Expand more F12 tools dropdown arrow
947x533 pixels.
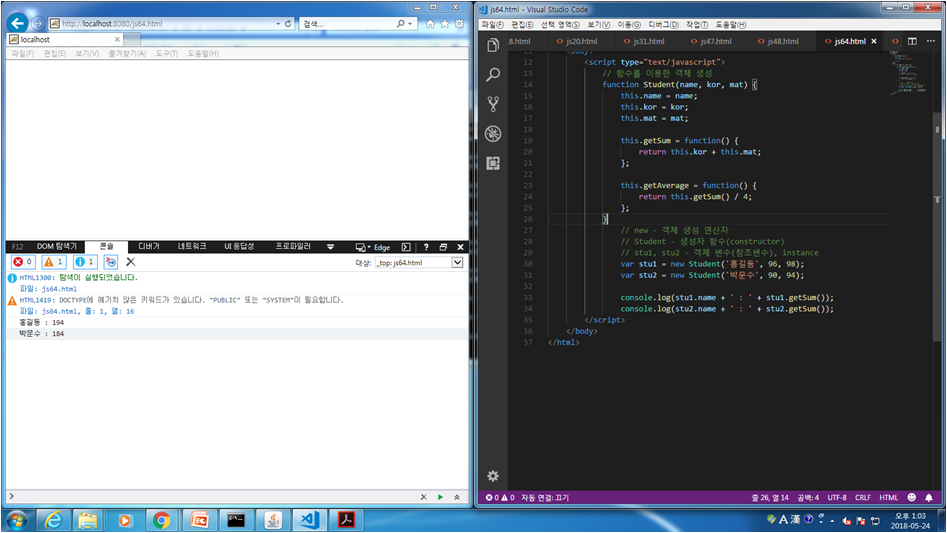click(330, 247)
